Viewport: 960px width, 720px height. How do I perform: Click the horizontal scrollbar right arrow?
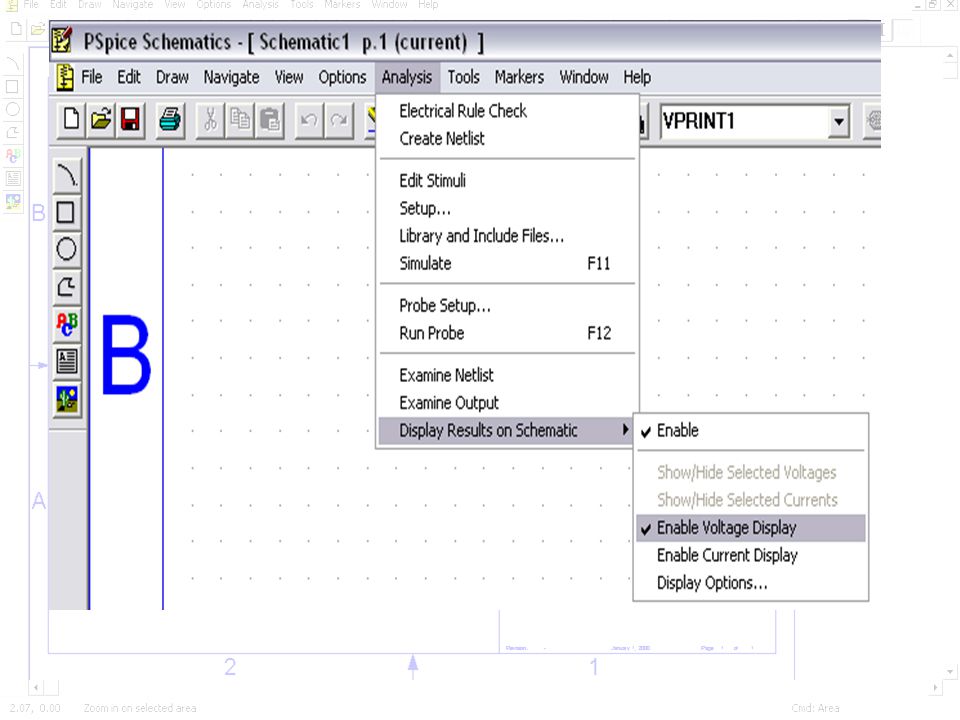click(935, 688)
